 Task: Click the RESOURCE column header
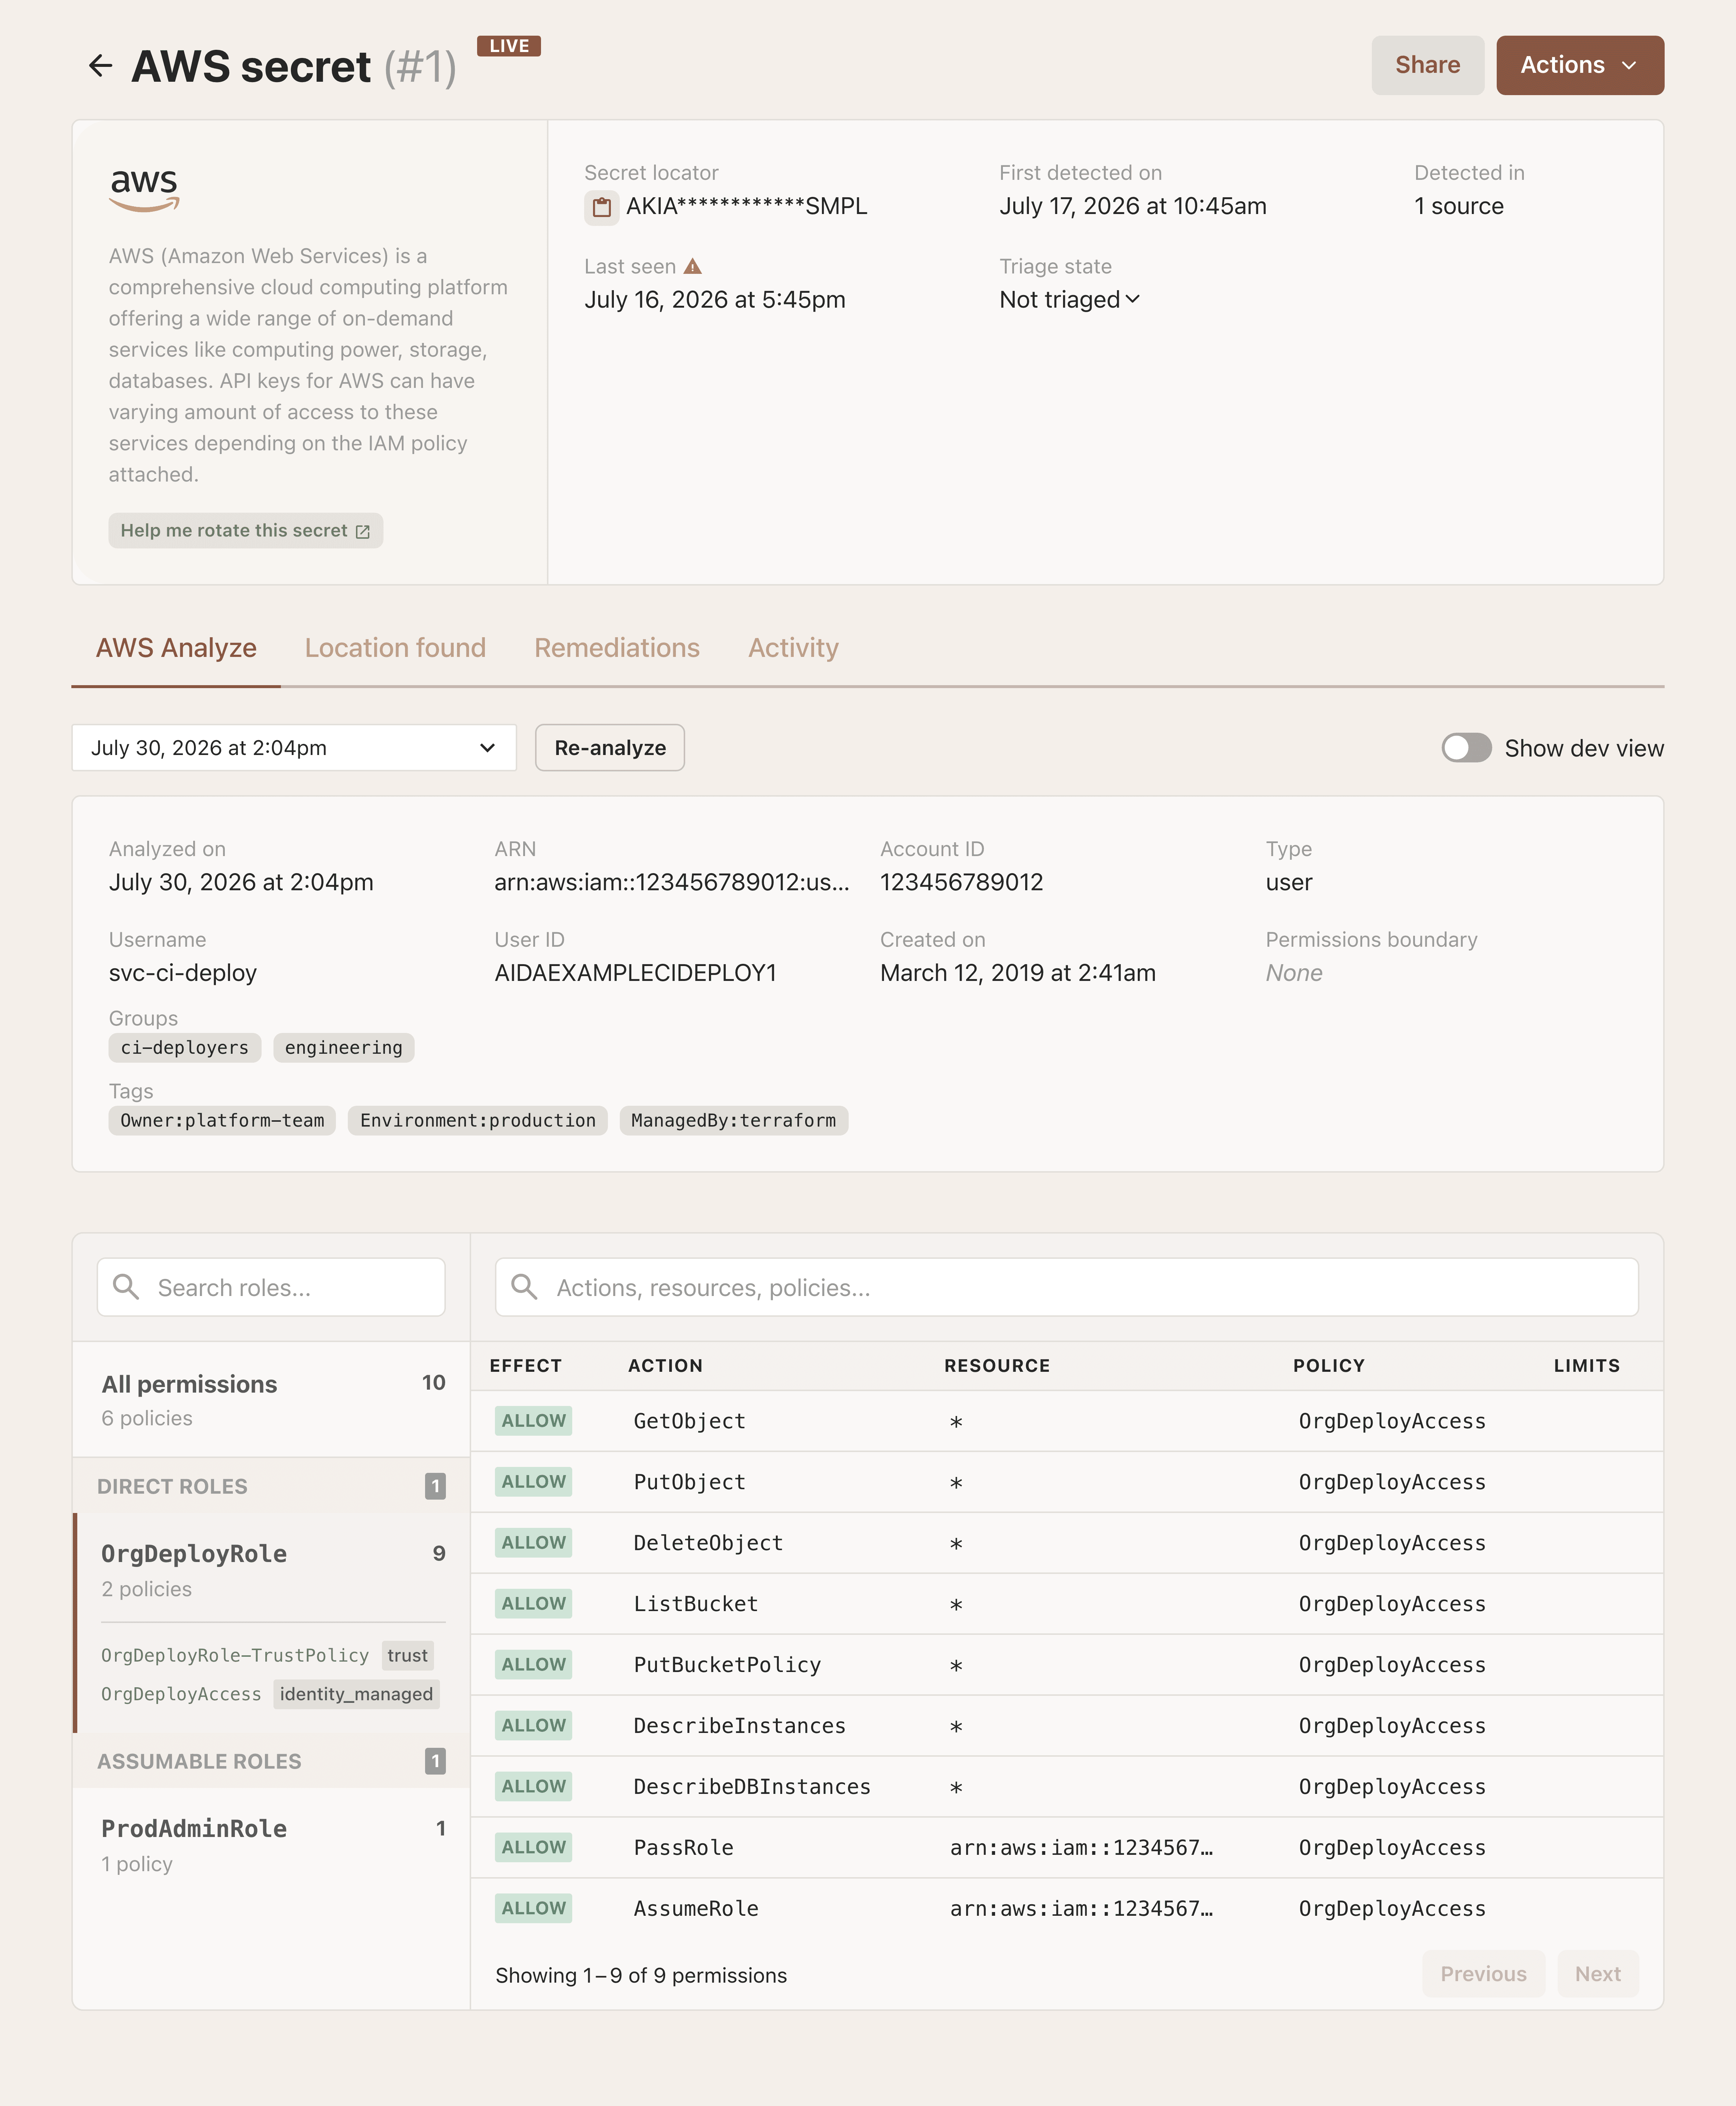pos(997,1366)
